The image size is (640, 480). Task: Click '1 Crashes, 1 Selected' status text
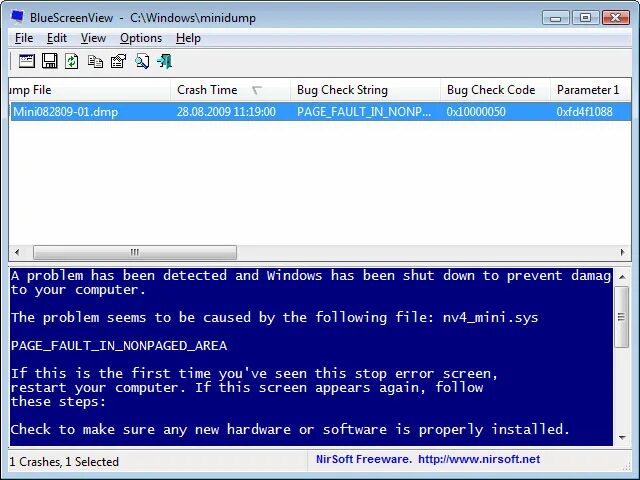(64, 462)
